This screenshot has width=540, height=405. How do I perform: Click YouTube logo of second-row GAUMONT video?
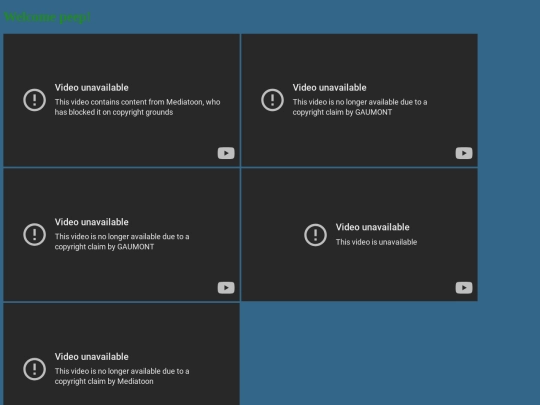tap(226, 288)
